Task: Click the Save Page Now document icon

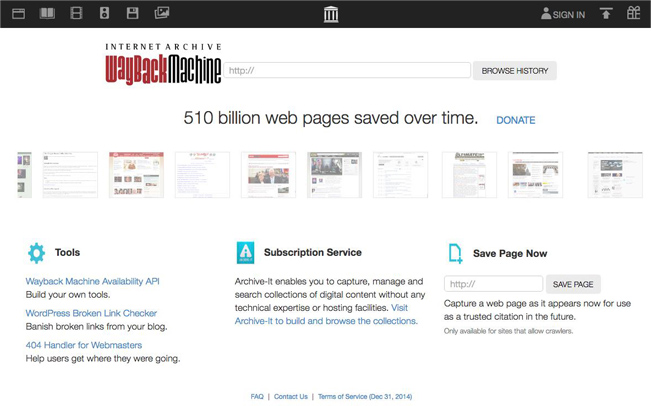Action: coord(455,253)
